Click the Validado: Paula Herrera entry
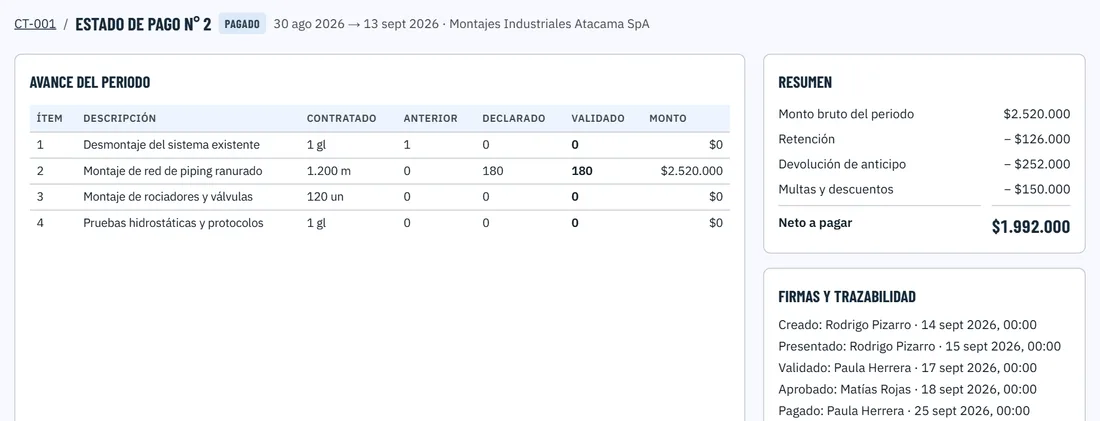Image resolution: width=1100 pixels, height=421 pixels. coord(908,368)
